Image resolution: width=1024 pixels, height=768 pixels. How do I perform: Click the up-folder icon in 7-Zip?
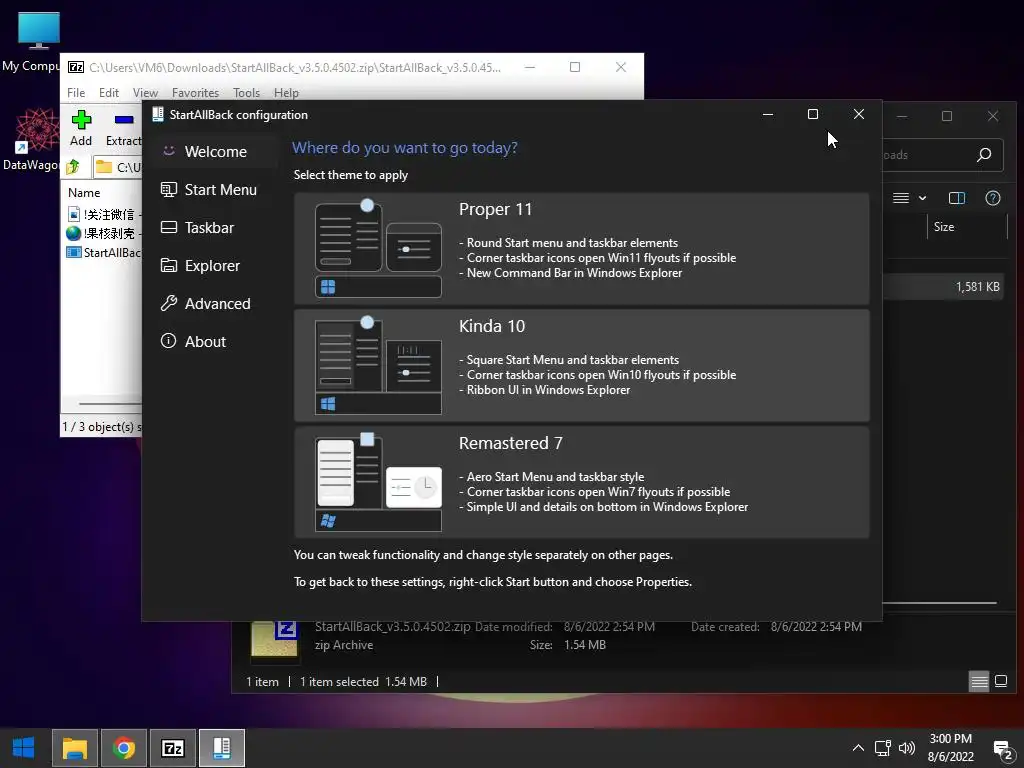(72, 167)
